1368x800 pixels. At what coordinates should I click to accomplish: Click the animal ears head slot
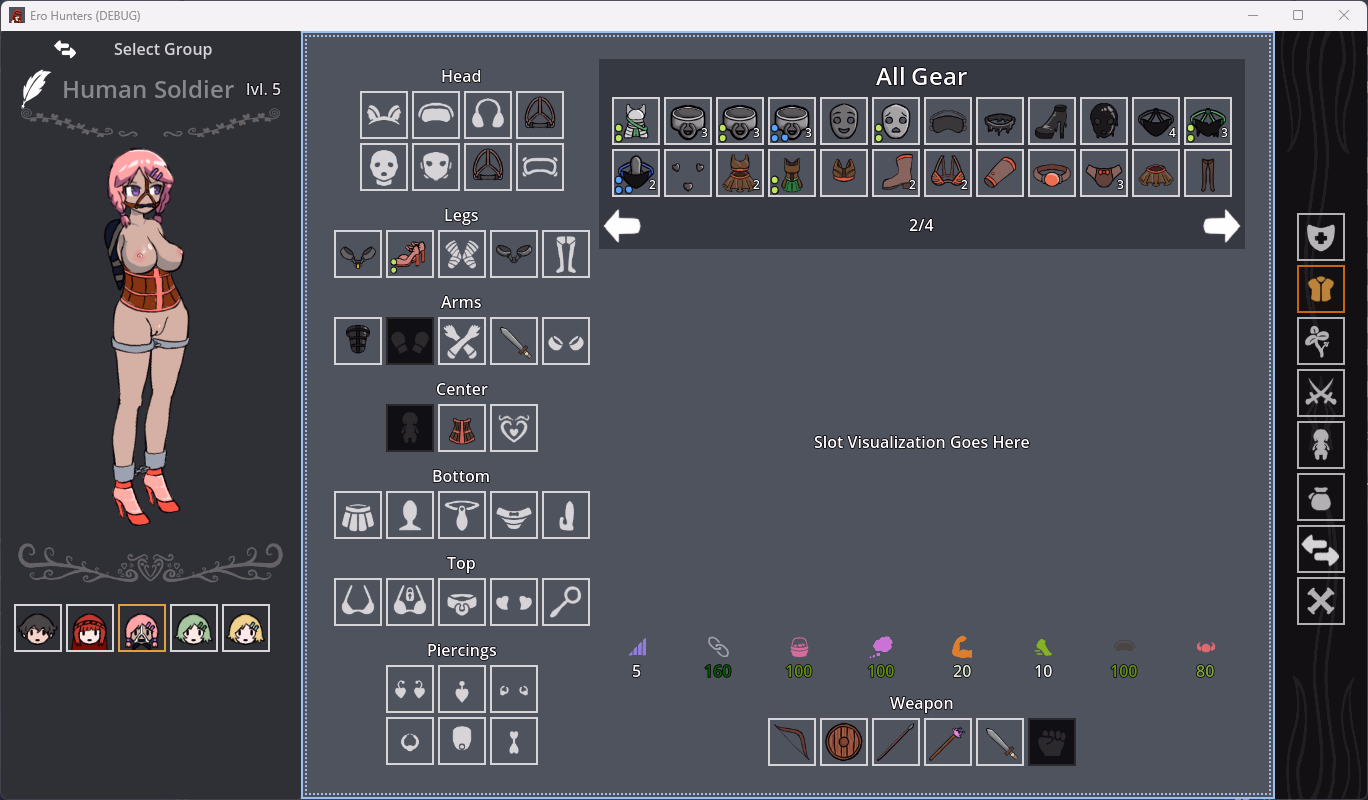pos(384,115)
